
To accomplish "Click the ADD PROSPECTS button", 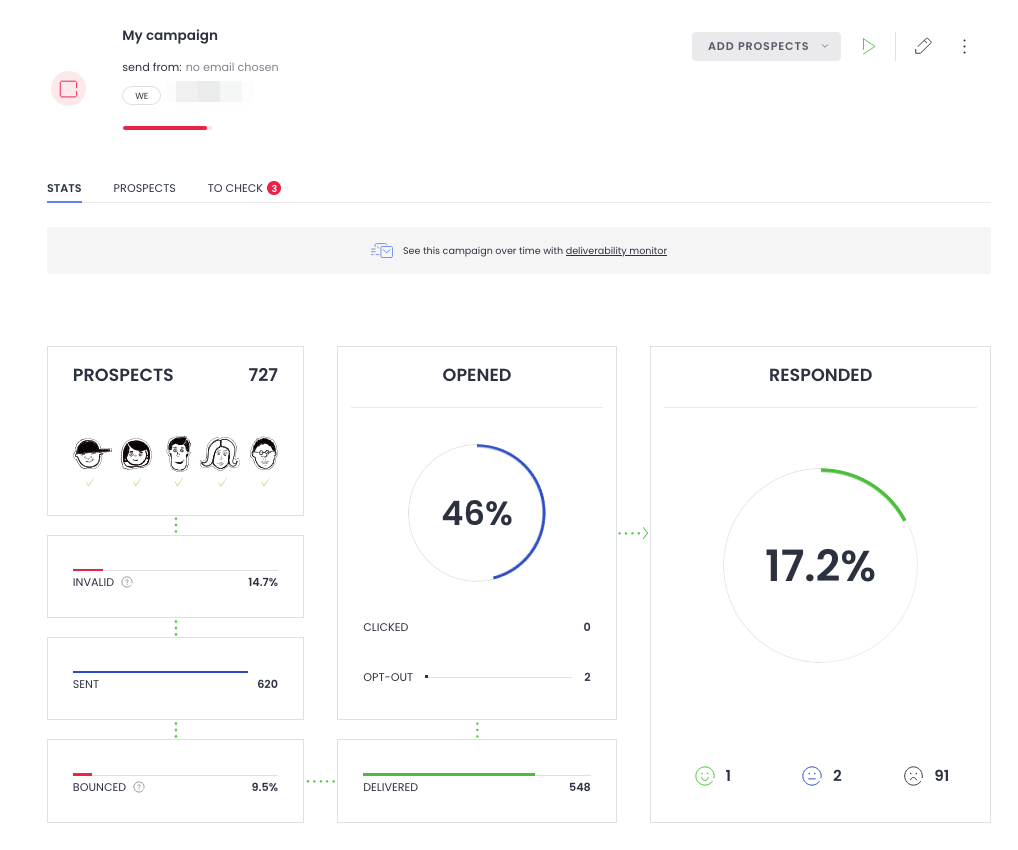I will [760, 46].
